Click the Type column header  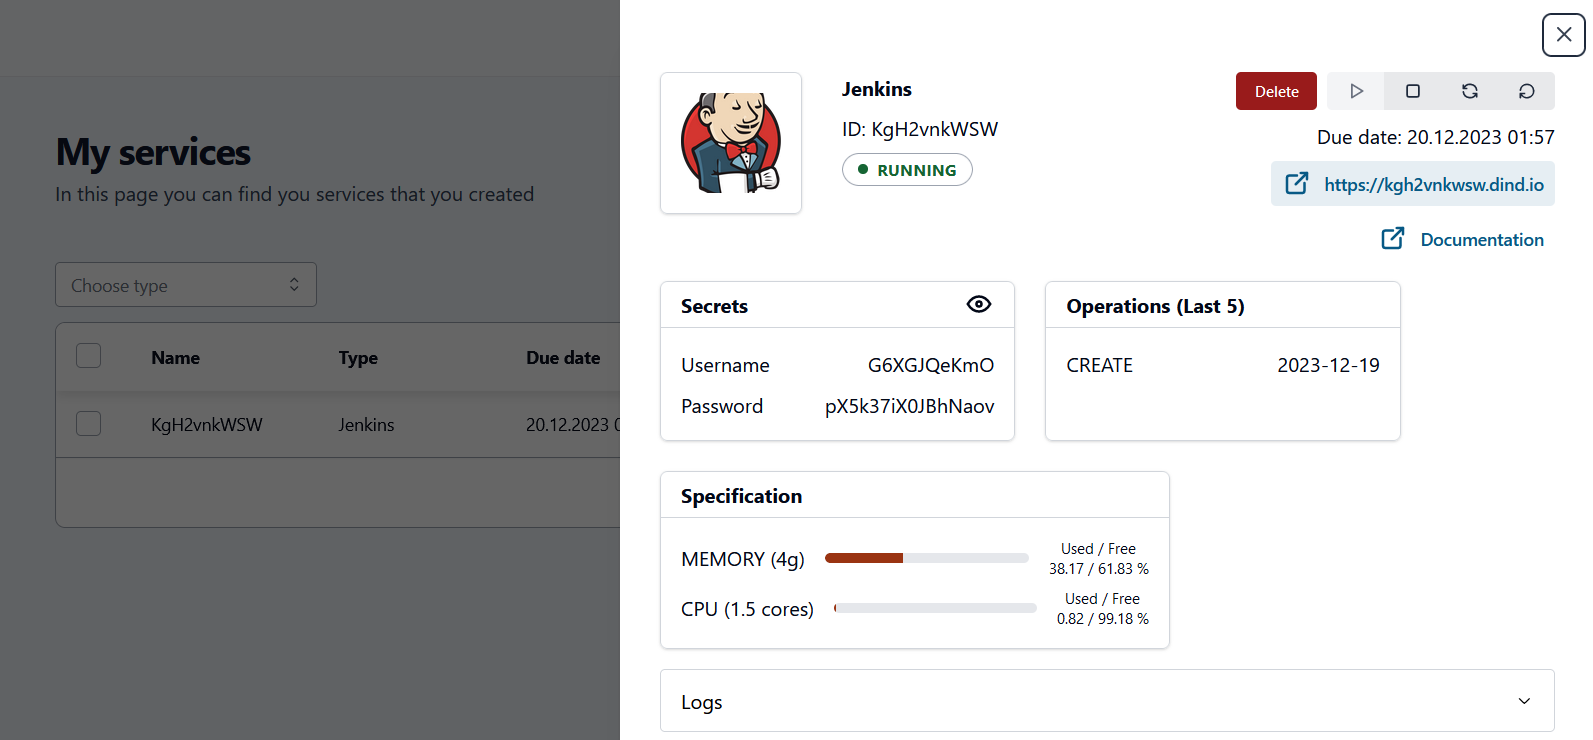tap(358, 358)
